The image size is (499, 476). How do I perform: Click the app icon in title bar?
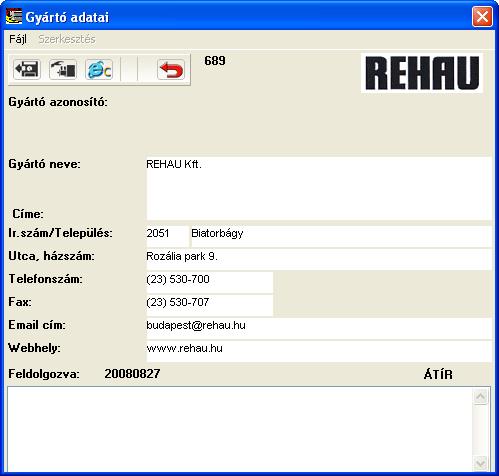coord(14,17)
